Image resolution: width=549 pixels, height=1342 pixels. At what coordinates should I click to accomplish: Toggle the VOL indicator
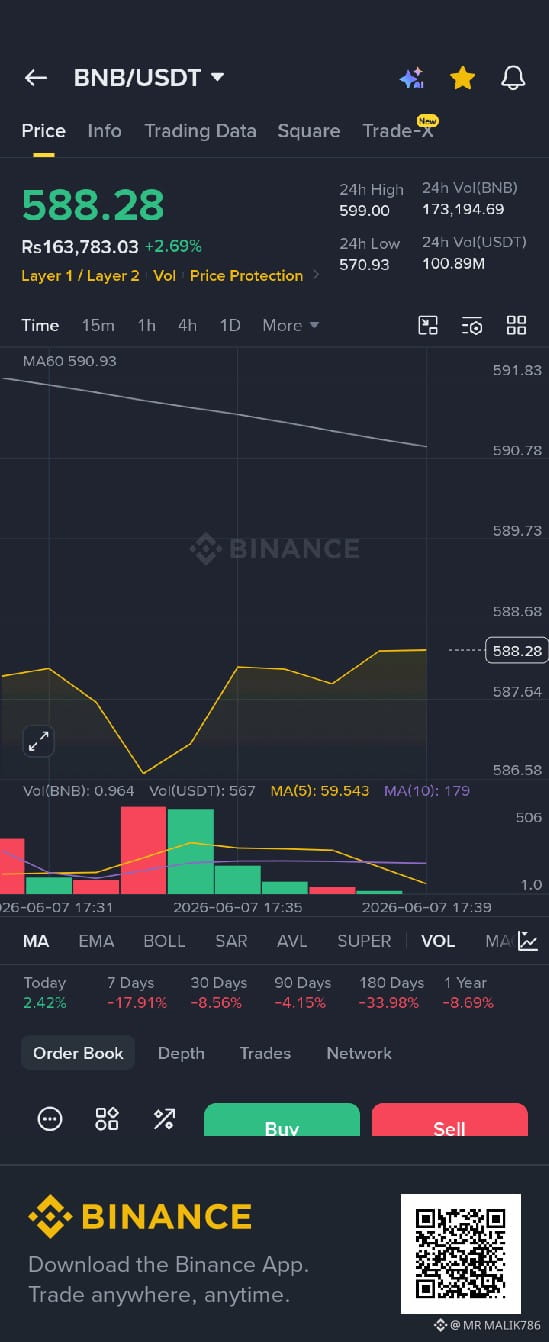438,941
